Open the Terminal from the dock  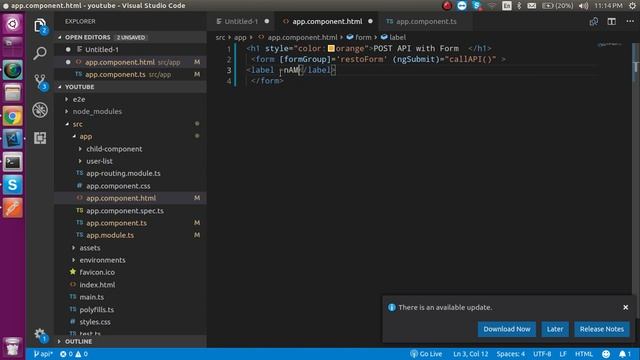coord(13,163)
